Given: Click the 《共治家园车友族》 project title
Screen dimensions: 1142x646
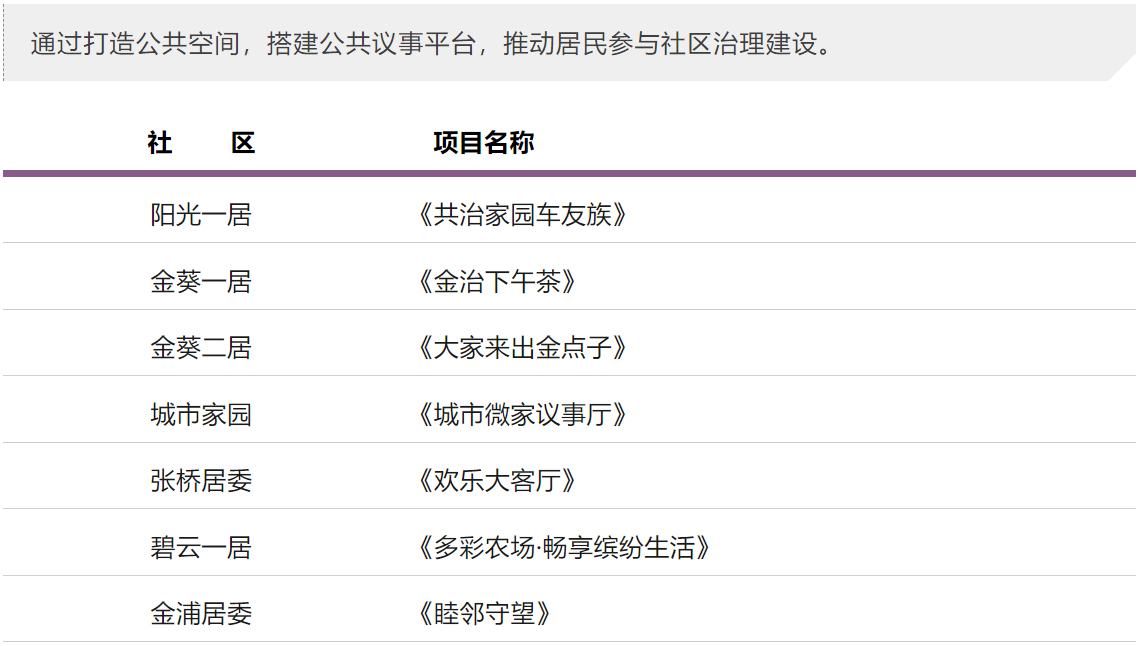Looking at the screenshot, I should 522,215.
